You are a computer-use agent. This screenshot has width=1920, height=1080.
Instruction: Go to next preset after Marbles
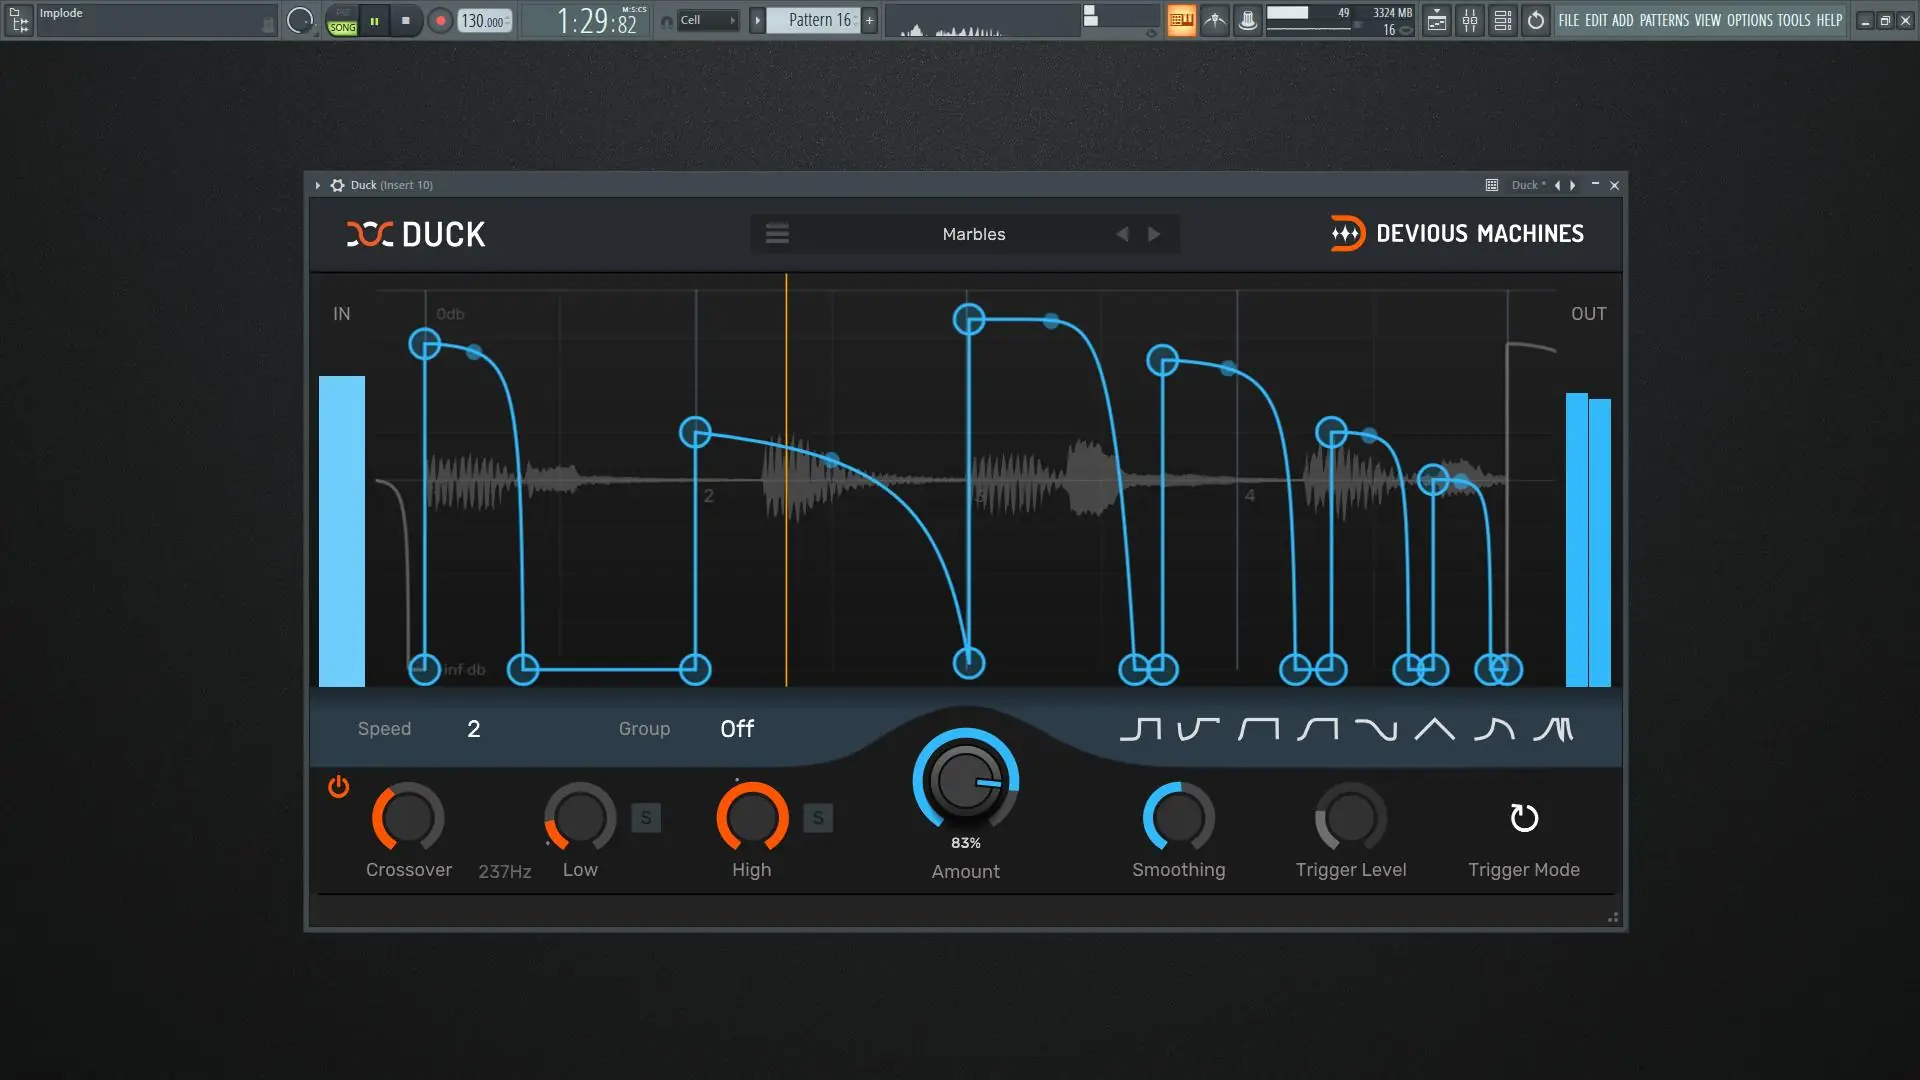coord(1154,234)
